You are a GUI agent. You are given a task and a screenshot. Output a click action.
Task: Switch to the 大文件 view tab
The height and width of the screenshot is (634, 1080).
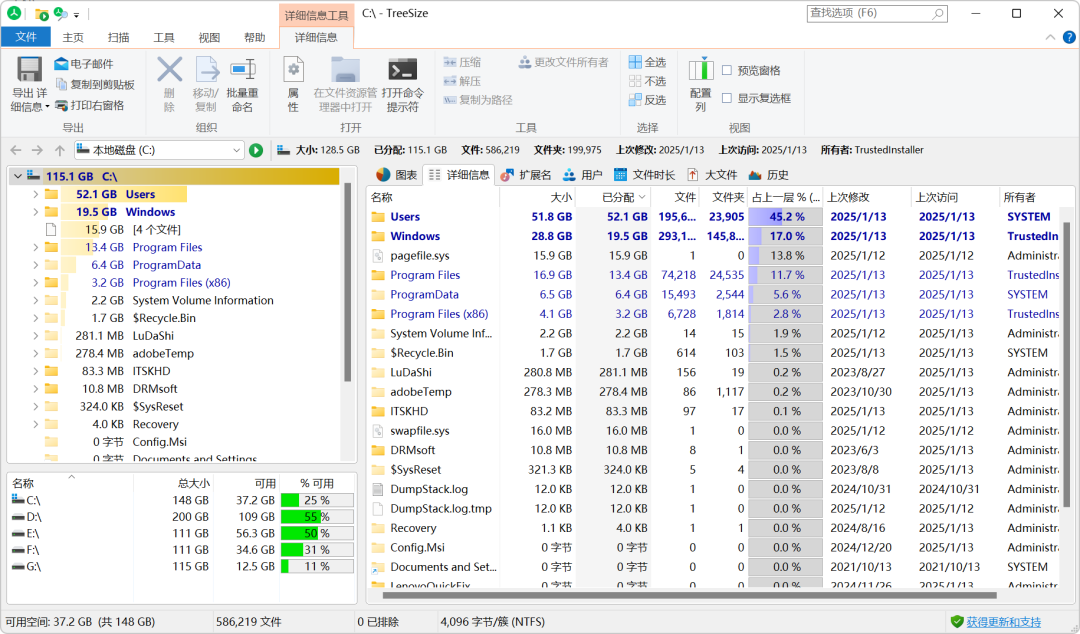712,175
